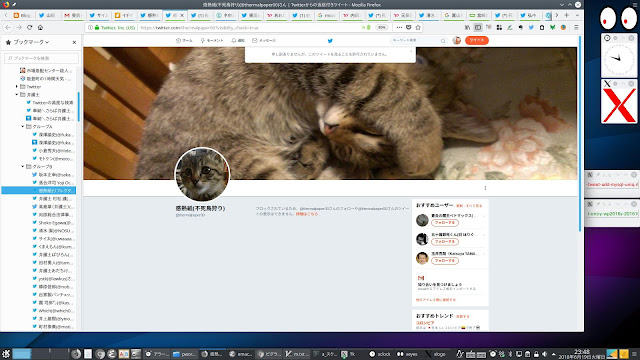Dismiss the notification banner close X
640x360 pixels.
click(411, 51)
